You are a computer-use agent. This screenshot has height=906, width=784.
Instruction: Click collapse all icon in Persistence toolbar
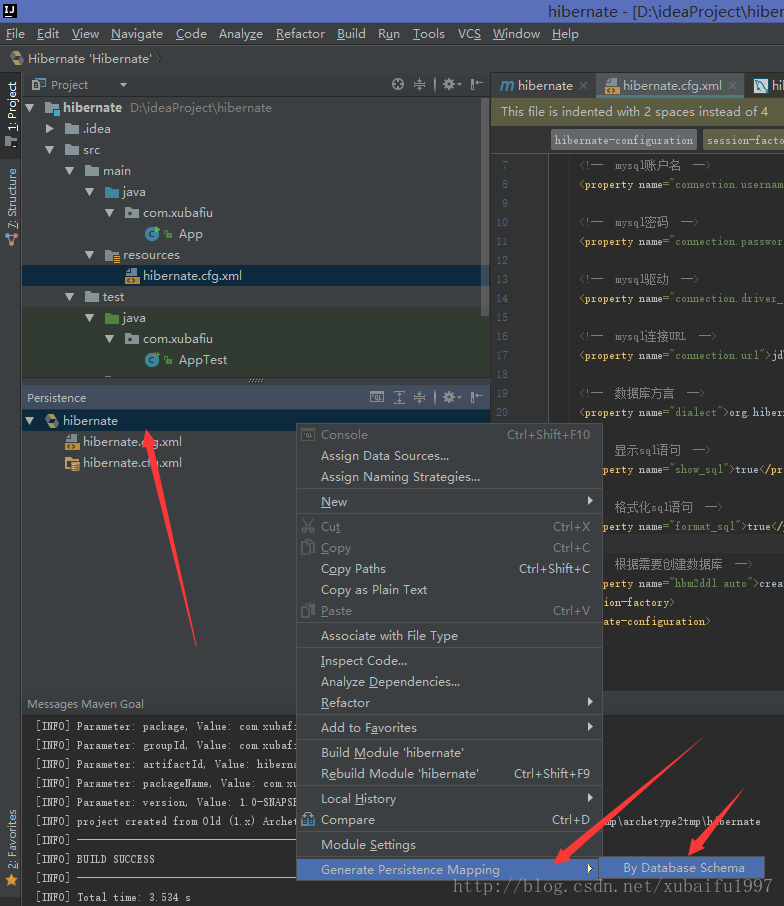(x=419, y=397)
